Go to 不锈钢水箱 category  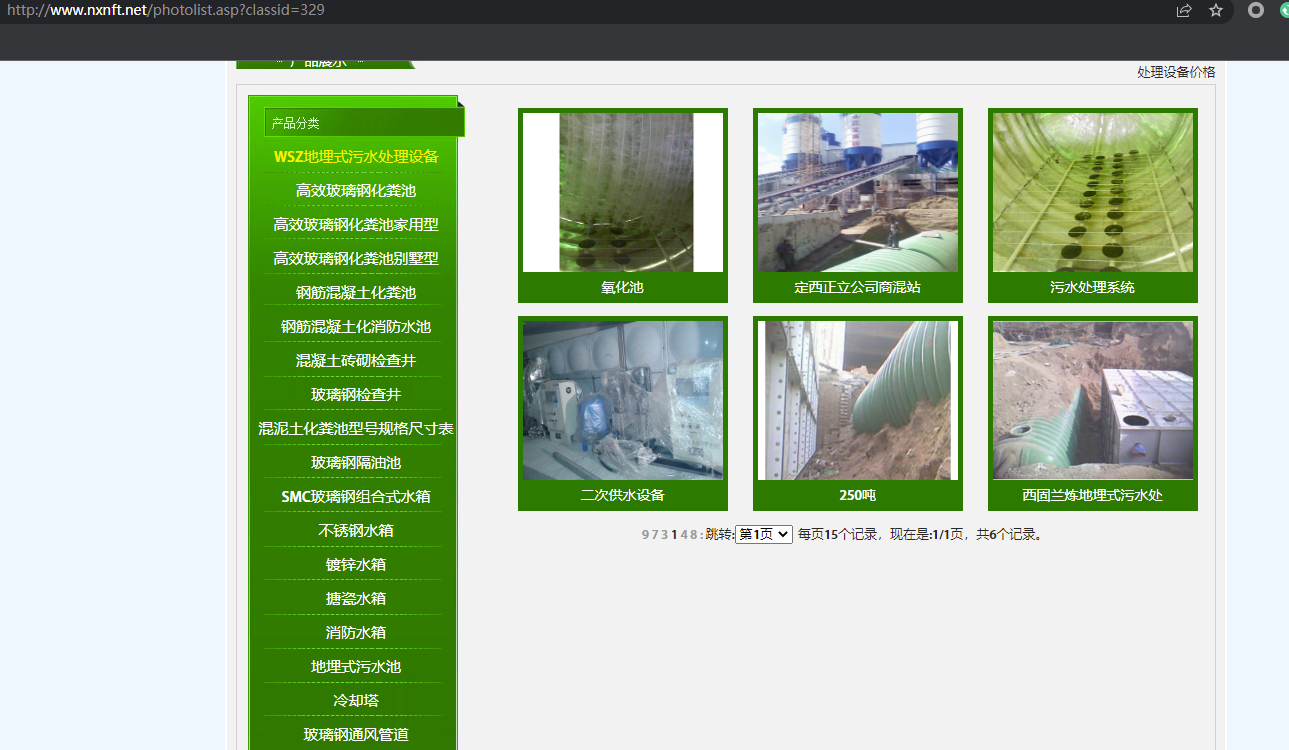pos(356,531)
